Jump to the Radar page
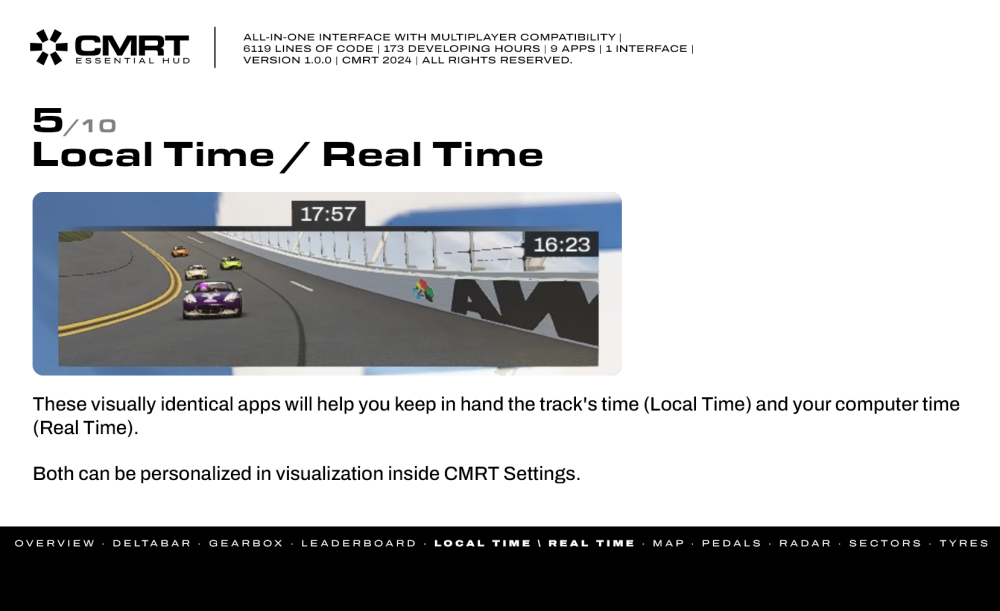The width and height of the screenshot is (1000, 611). tap(805, 543)
